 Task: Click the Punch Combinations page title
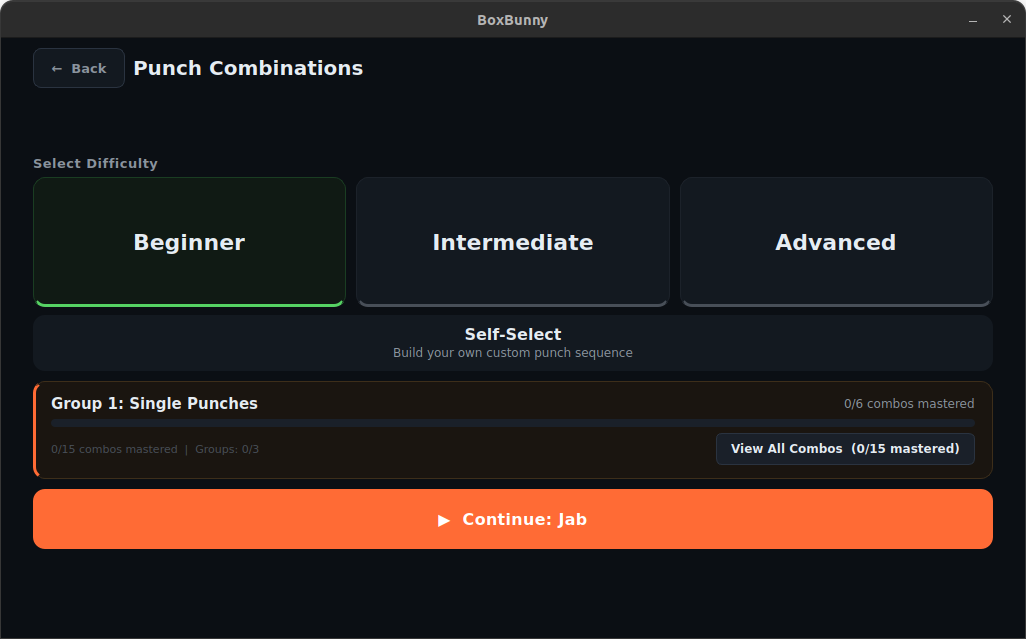pyautogui.click(x=248, y=69)
